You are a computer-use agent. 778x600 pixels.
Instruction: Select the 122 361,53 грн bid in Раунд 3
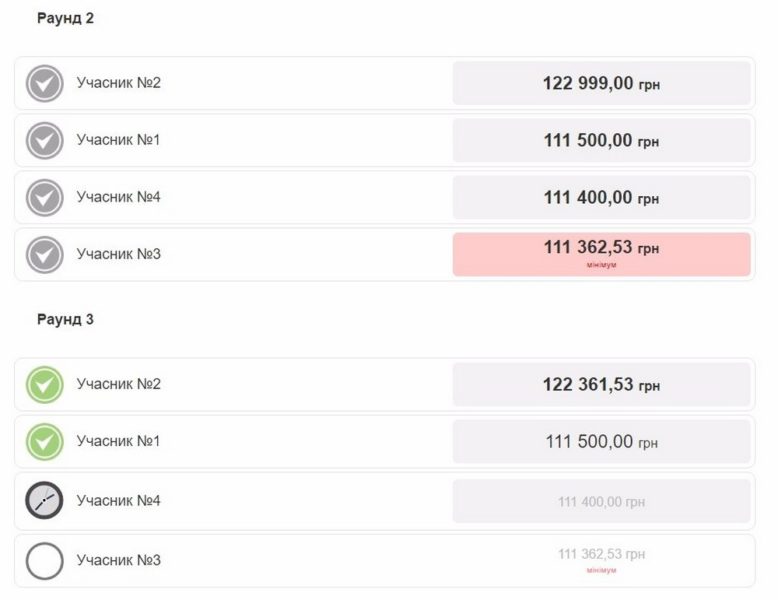[x=601, y=385]
